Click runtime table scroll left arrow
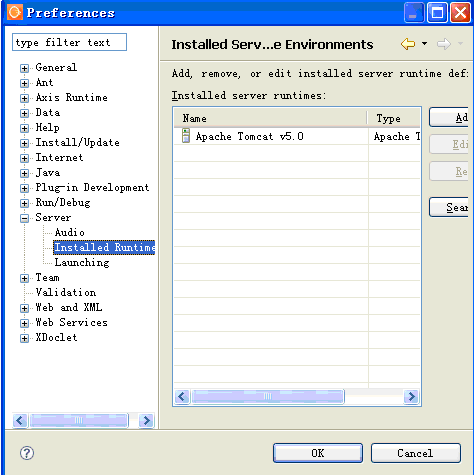The height and width of the screenshot is (475, 474). (182, 397)
